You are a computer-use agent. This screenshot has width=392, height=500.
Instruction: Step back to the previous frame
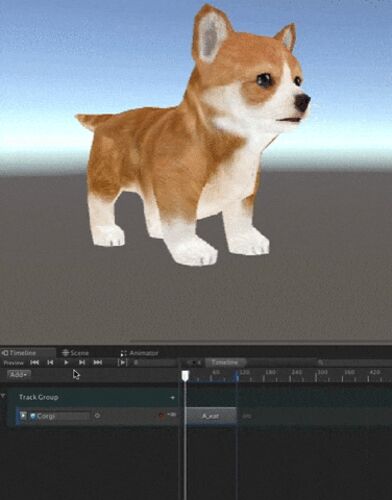pos(50,362)
